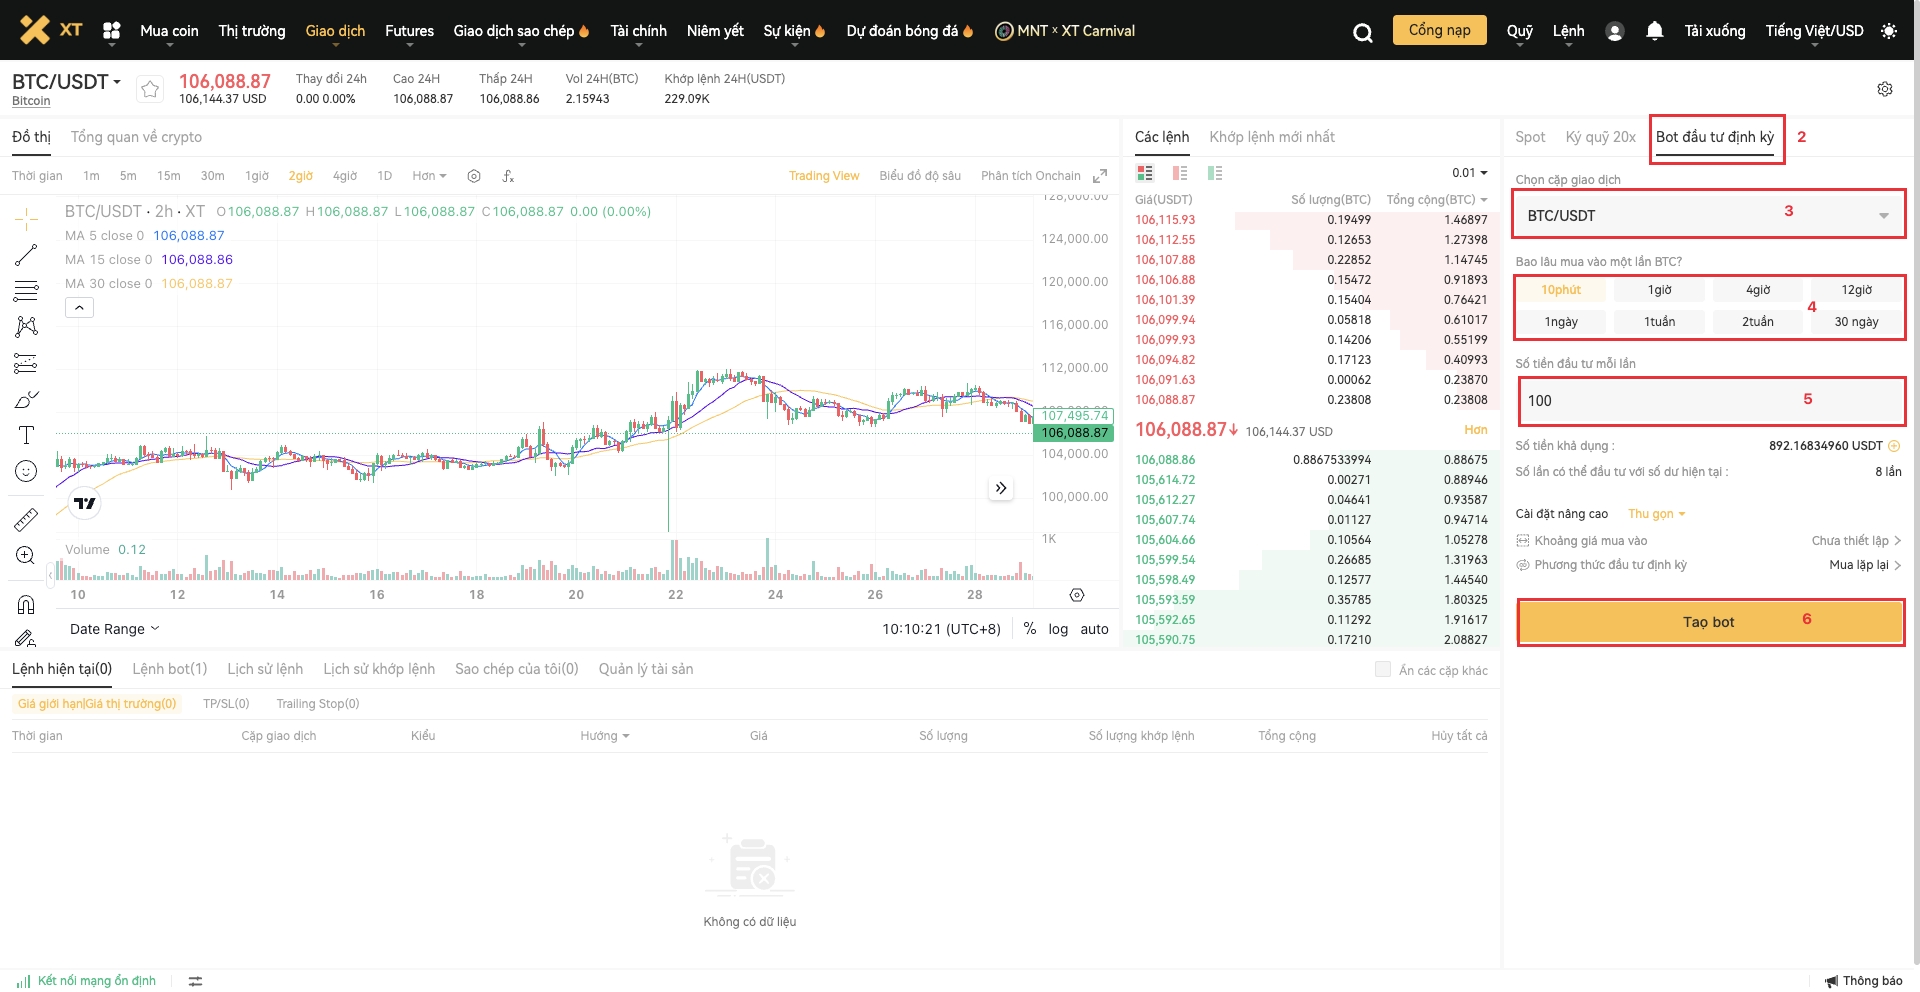
Task: Open the Date Range dropdown
Action: (x=114, y=629)
